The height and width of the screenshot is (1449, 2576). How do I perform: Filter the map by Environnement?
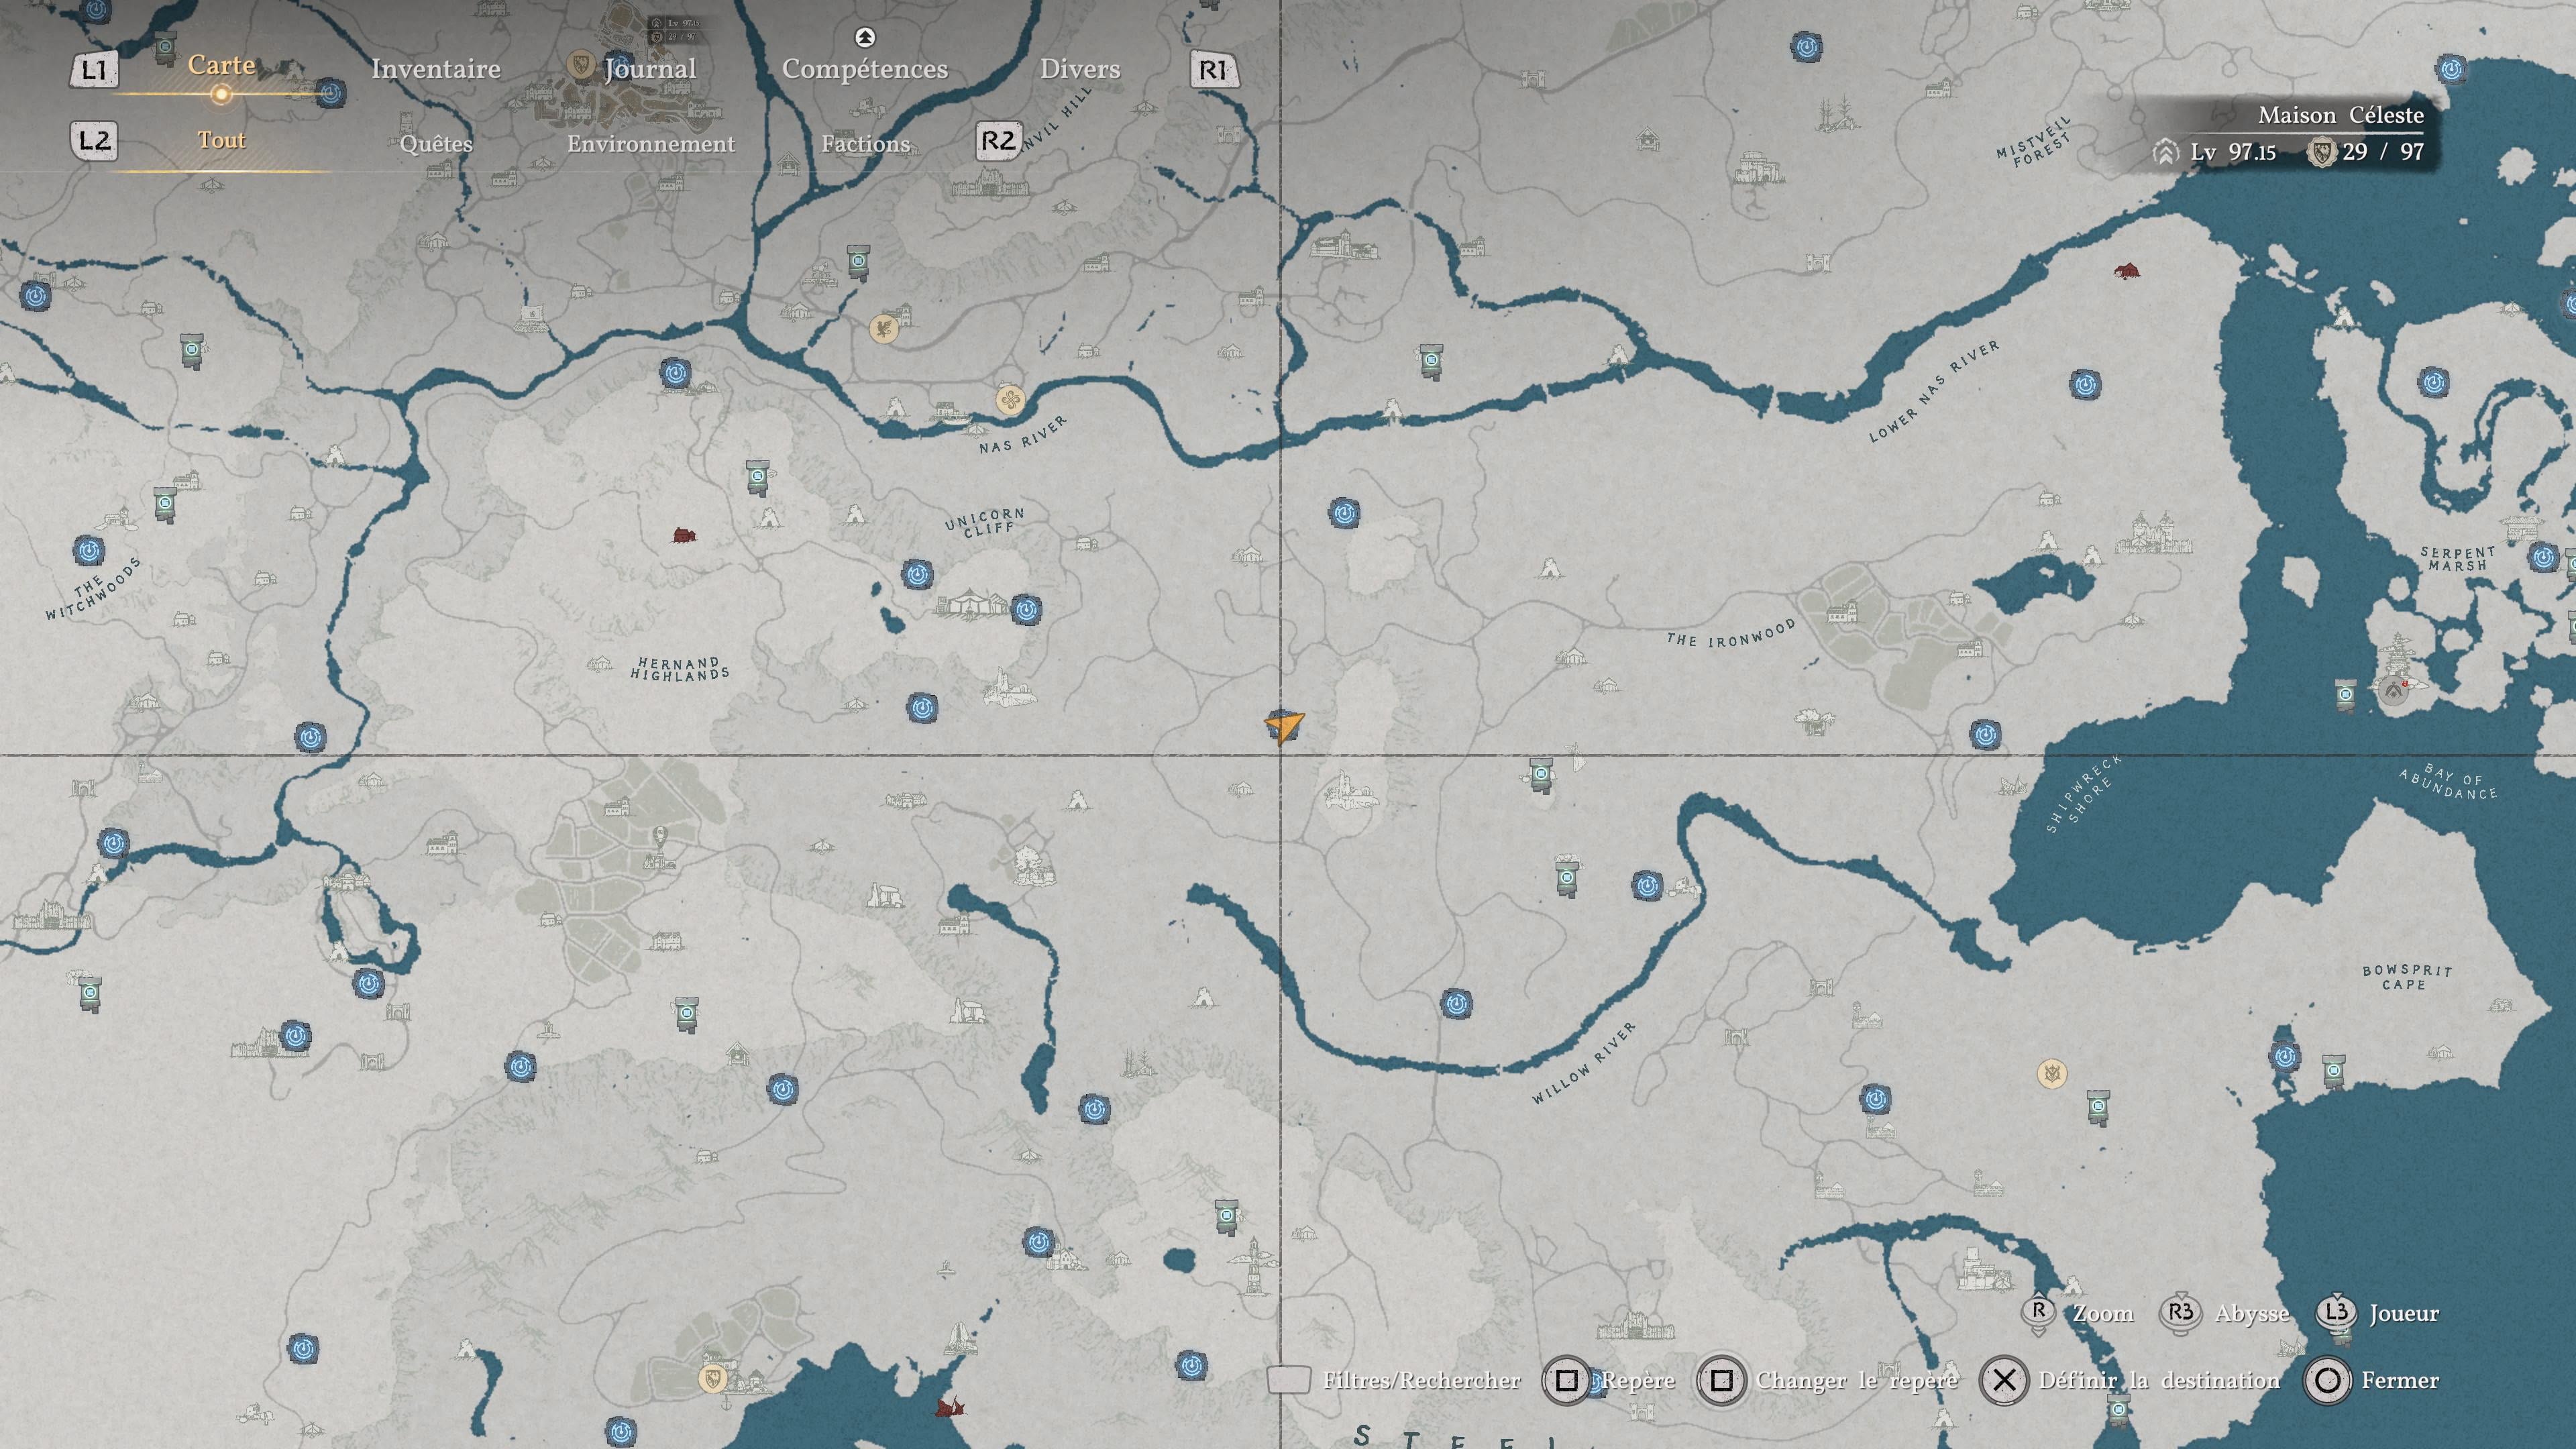651,144
